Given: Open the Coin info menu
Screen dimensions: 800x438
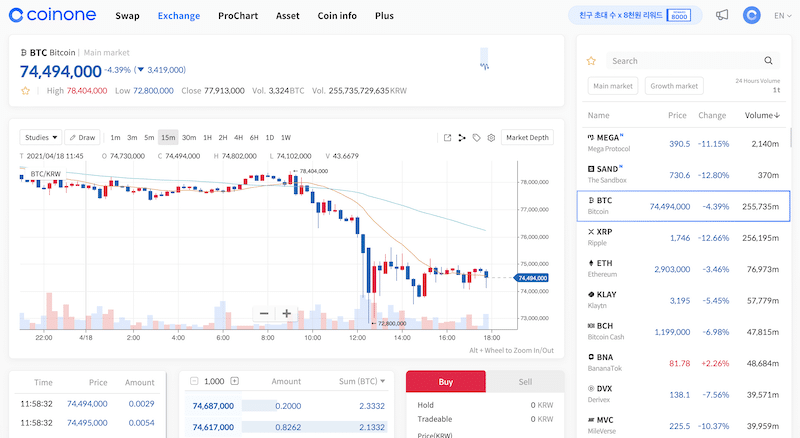Looking at the screenshot, I should tap(337, 16).
